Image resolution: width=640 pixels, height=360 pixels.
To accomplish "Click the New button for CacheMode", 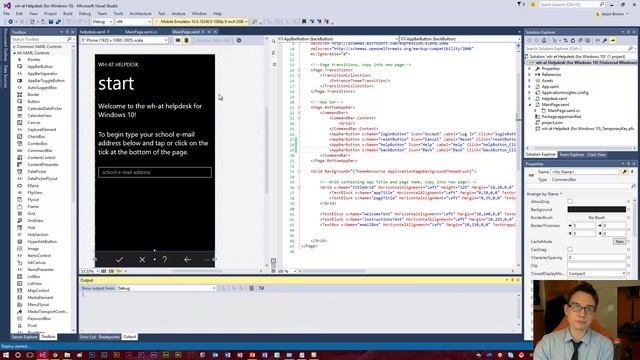I will pos(619,242).
